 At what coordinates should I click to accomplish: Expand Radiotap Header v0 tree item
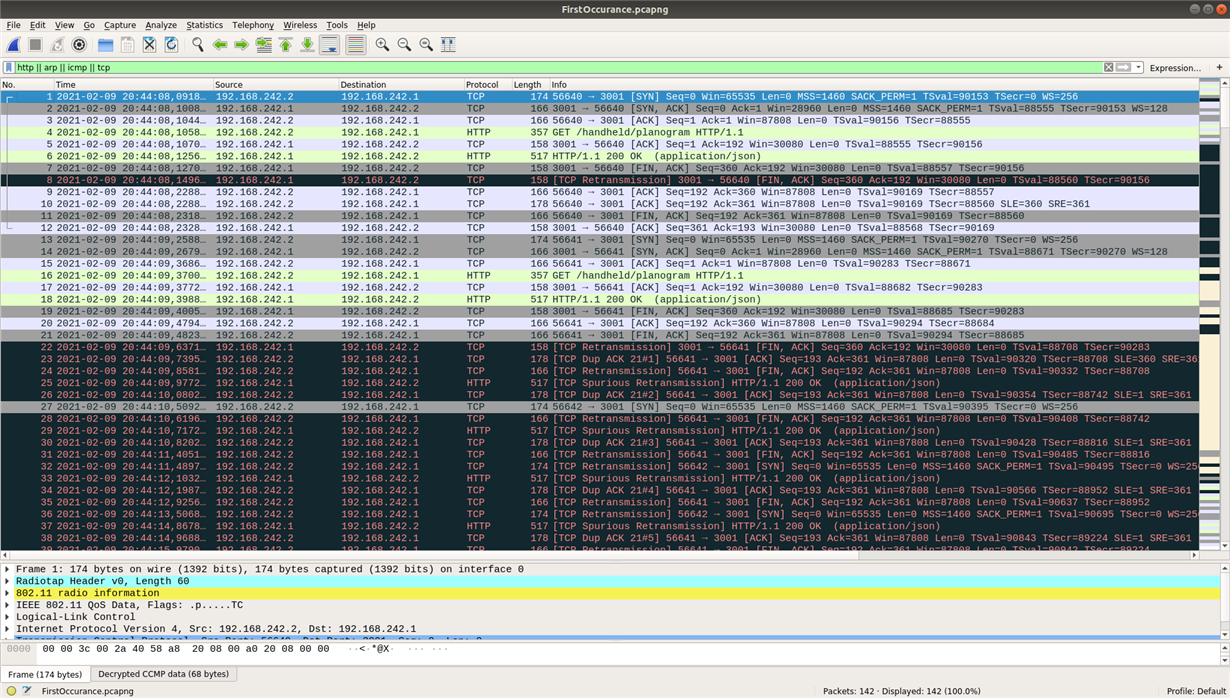[8, 581]
